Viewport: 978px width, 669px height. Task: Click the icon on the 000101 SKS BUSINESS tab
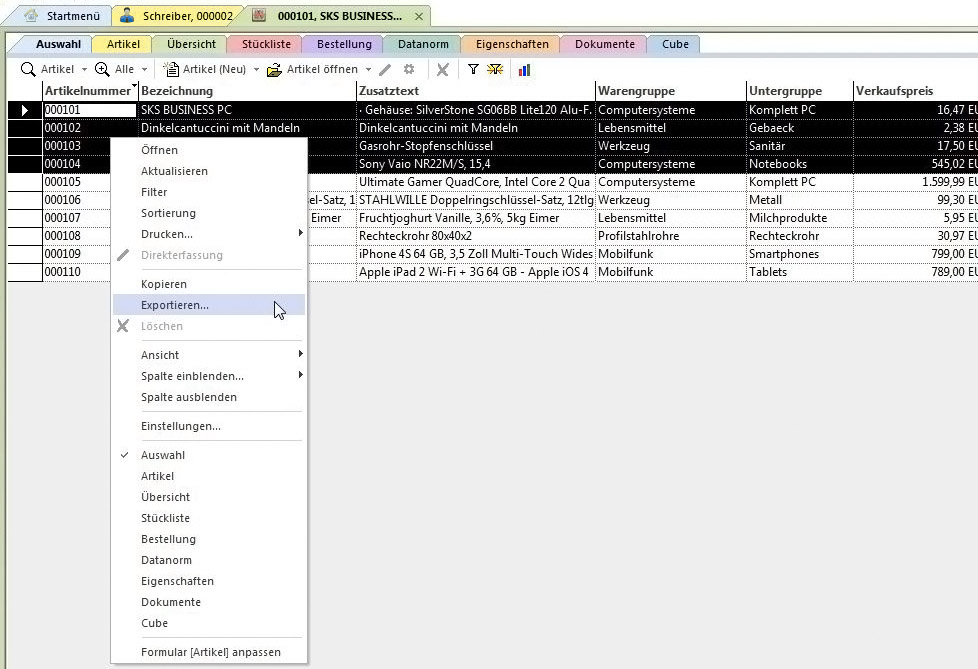pyautogui.click(x=259, y=15)
